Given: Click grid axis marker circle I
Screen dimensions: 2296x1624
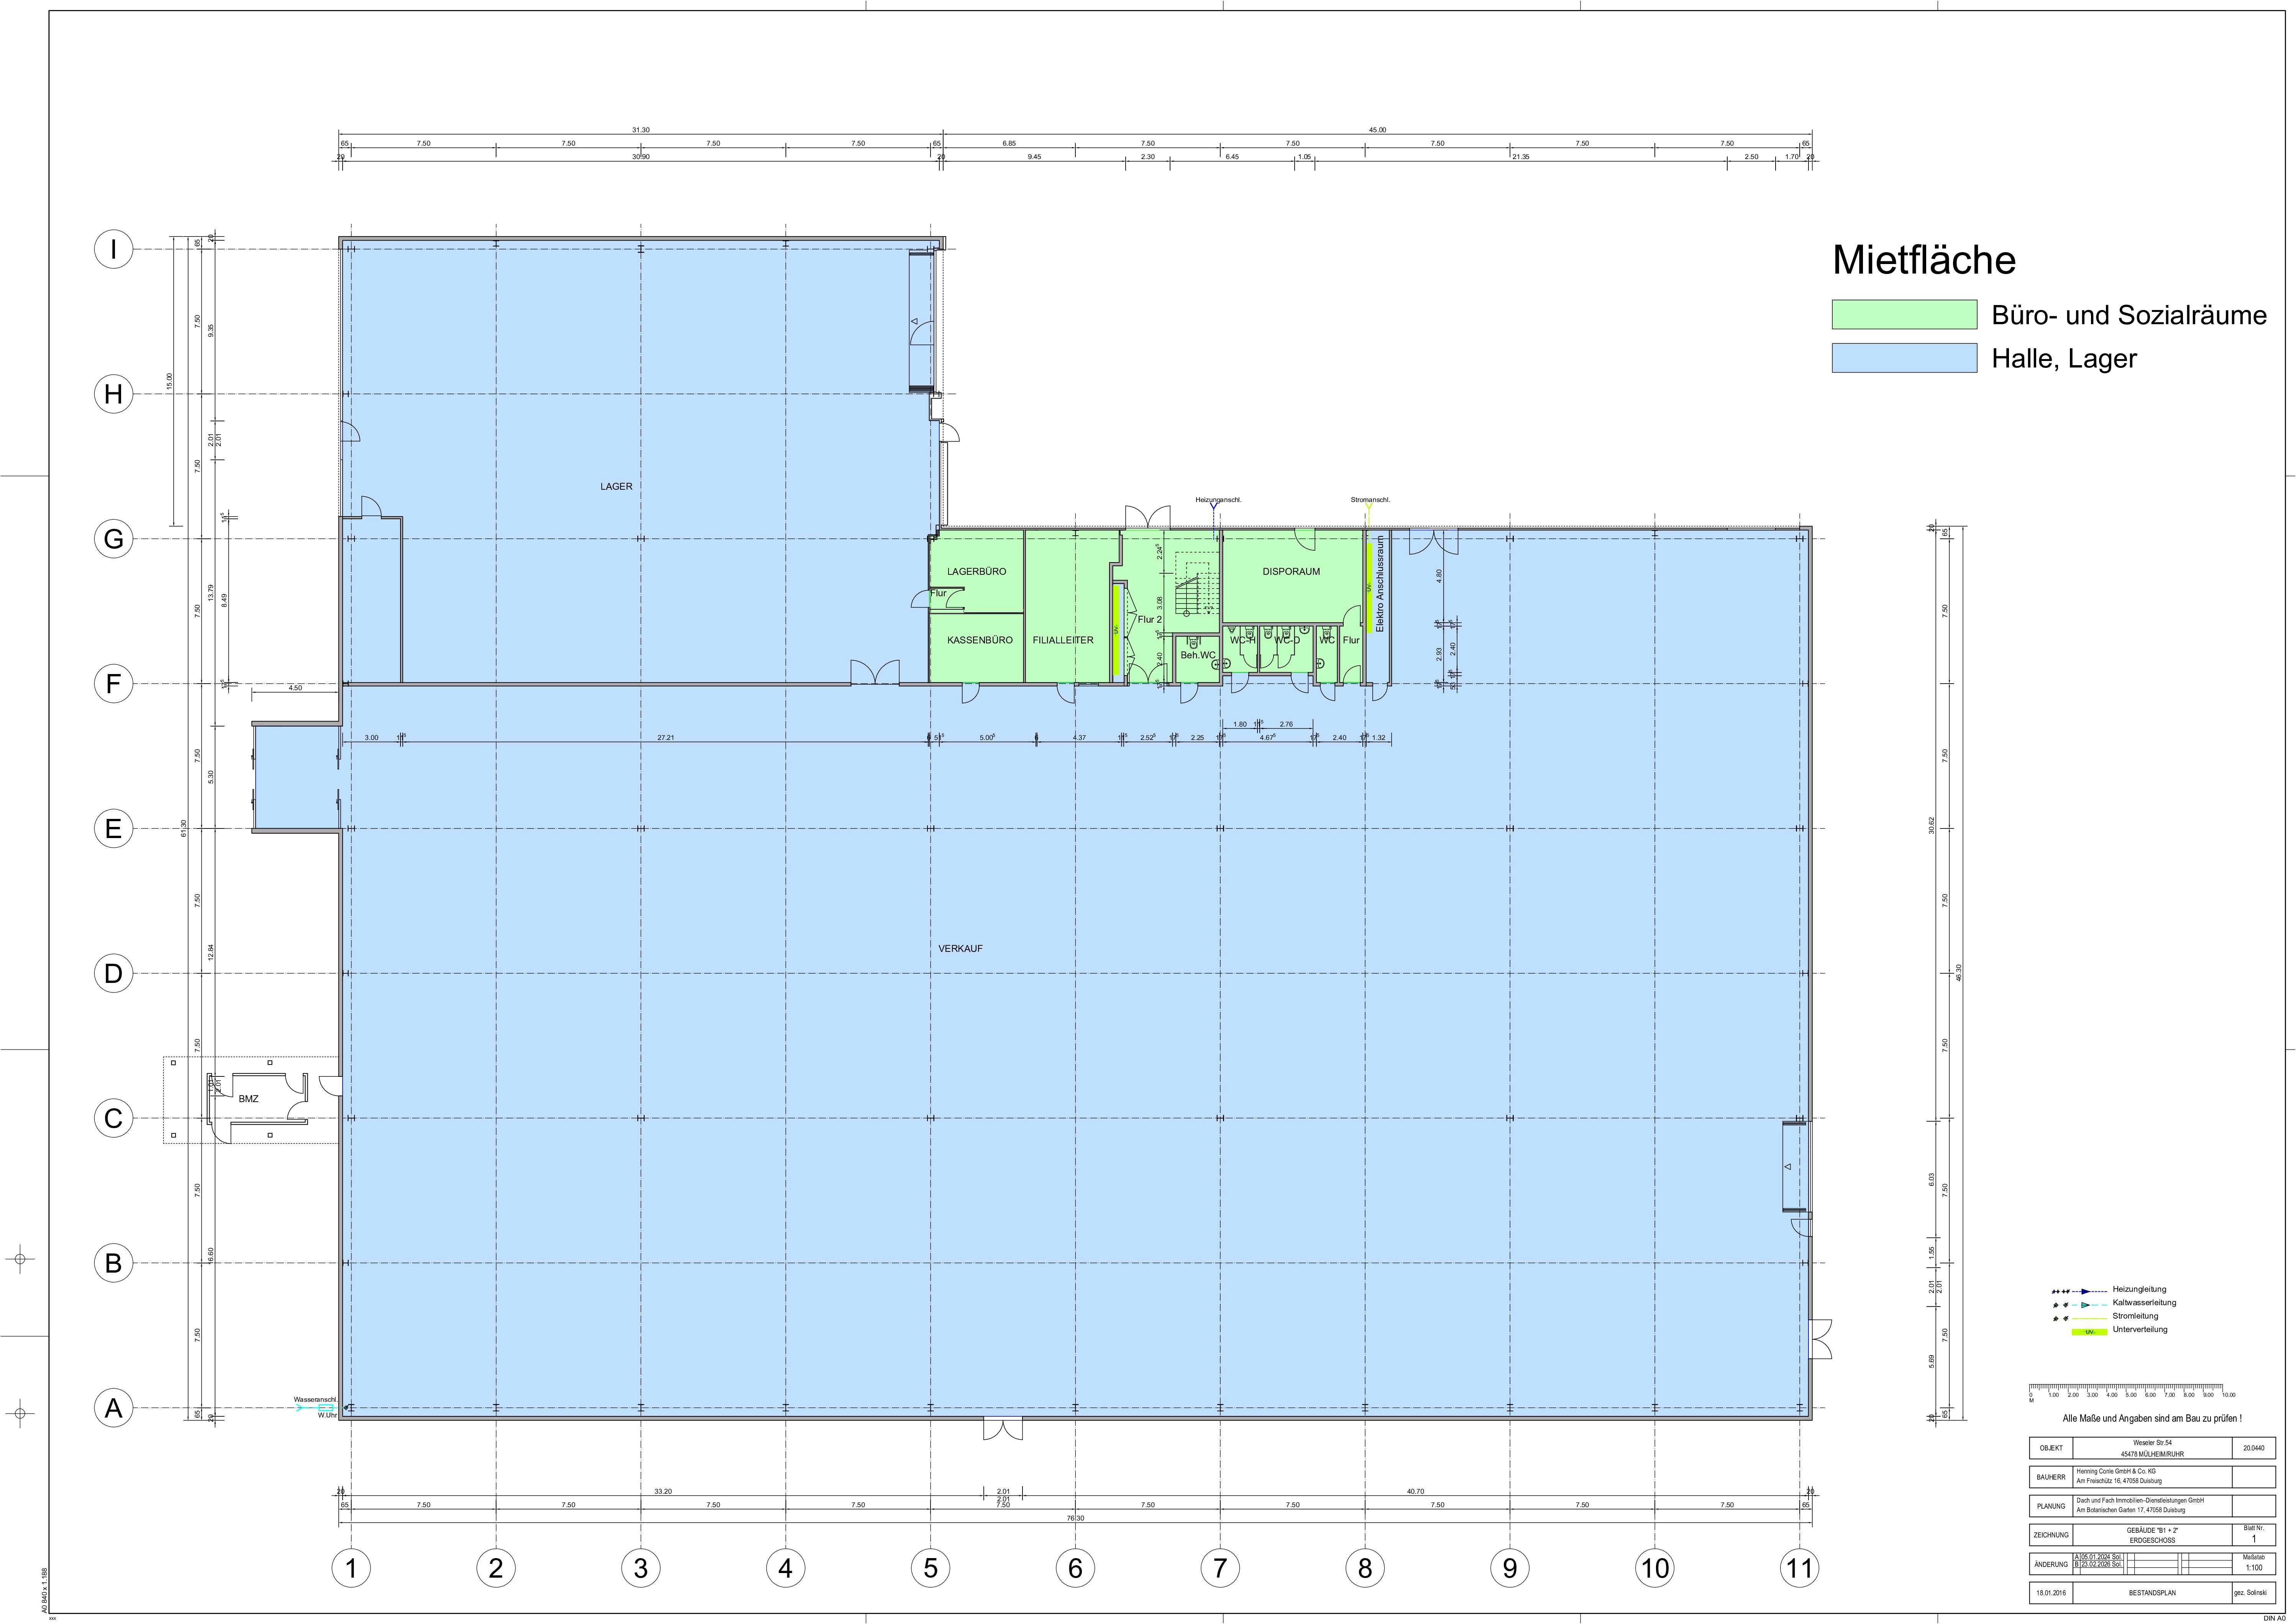Looking at the screenshot, I should pos(113,249).
